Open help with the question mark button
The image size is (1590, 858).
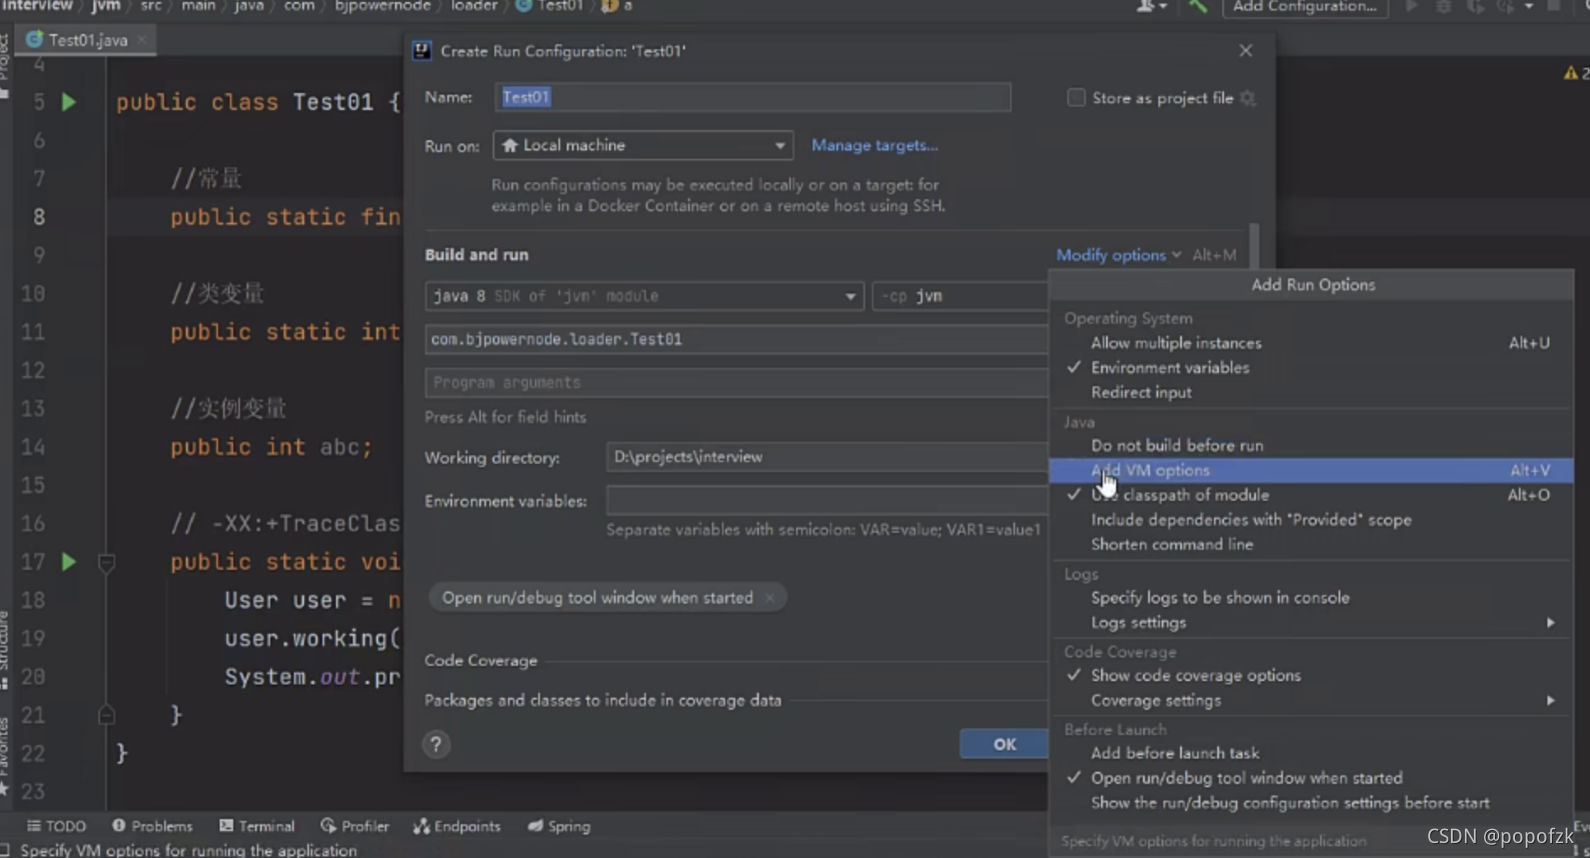coord(436,744)
